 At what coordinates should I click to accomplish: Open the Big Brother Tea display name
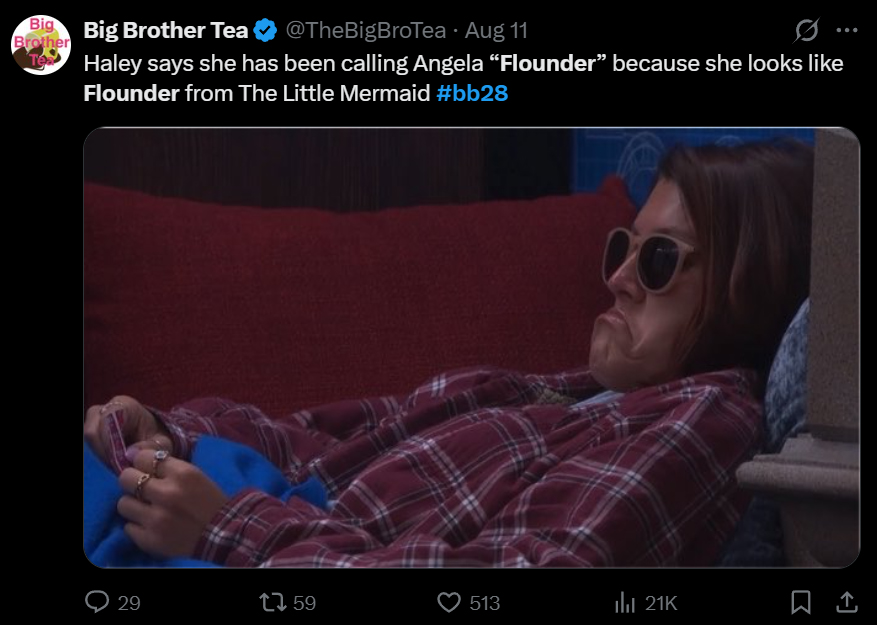[x=166, y=30]
